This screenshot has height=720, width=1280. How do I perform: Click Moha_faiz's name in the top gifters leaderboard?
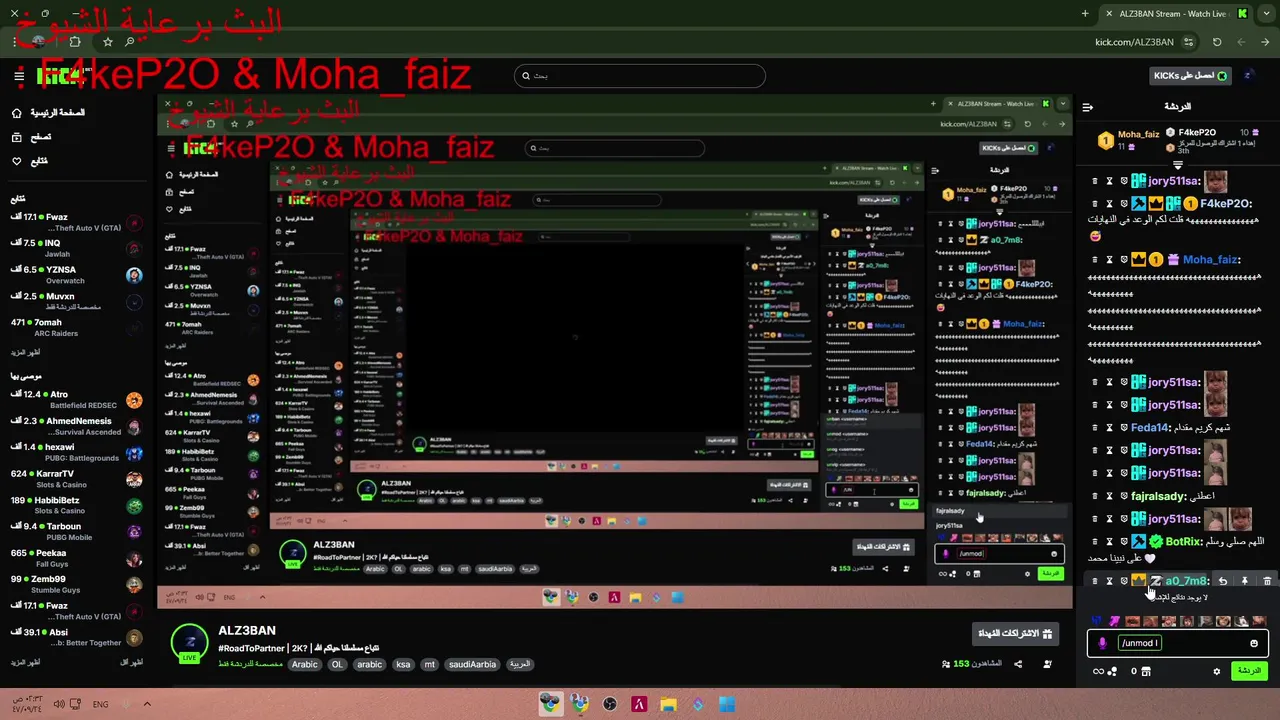1139,134
